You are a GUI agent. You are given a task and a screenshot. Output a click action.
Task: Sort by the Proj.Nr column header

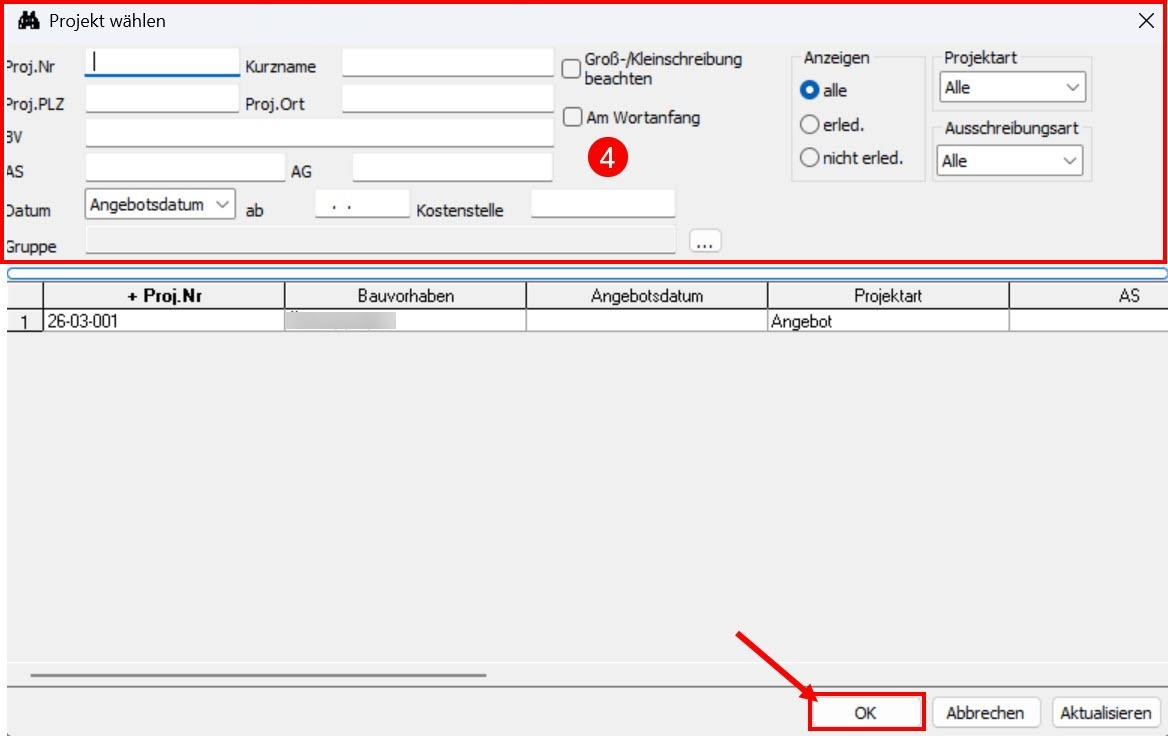(164, 296)
